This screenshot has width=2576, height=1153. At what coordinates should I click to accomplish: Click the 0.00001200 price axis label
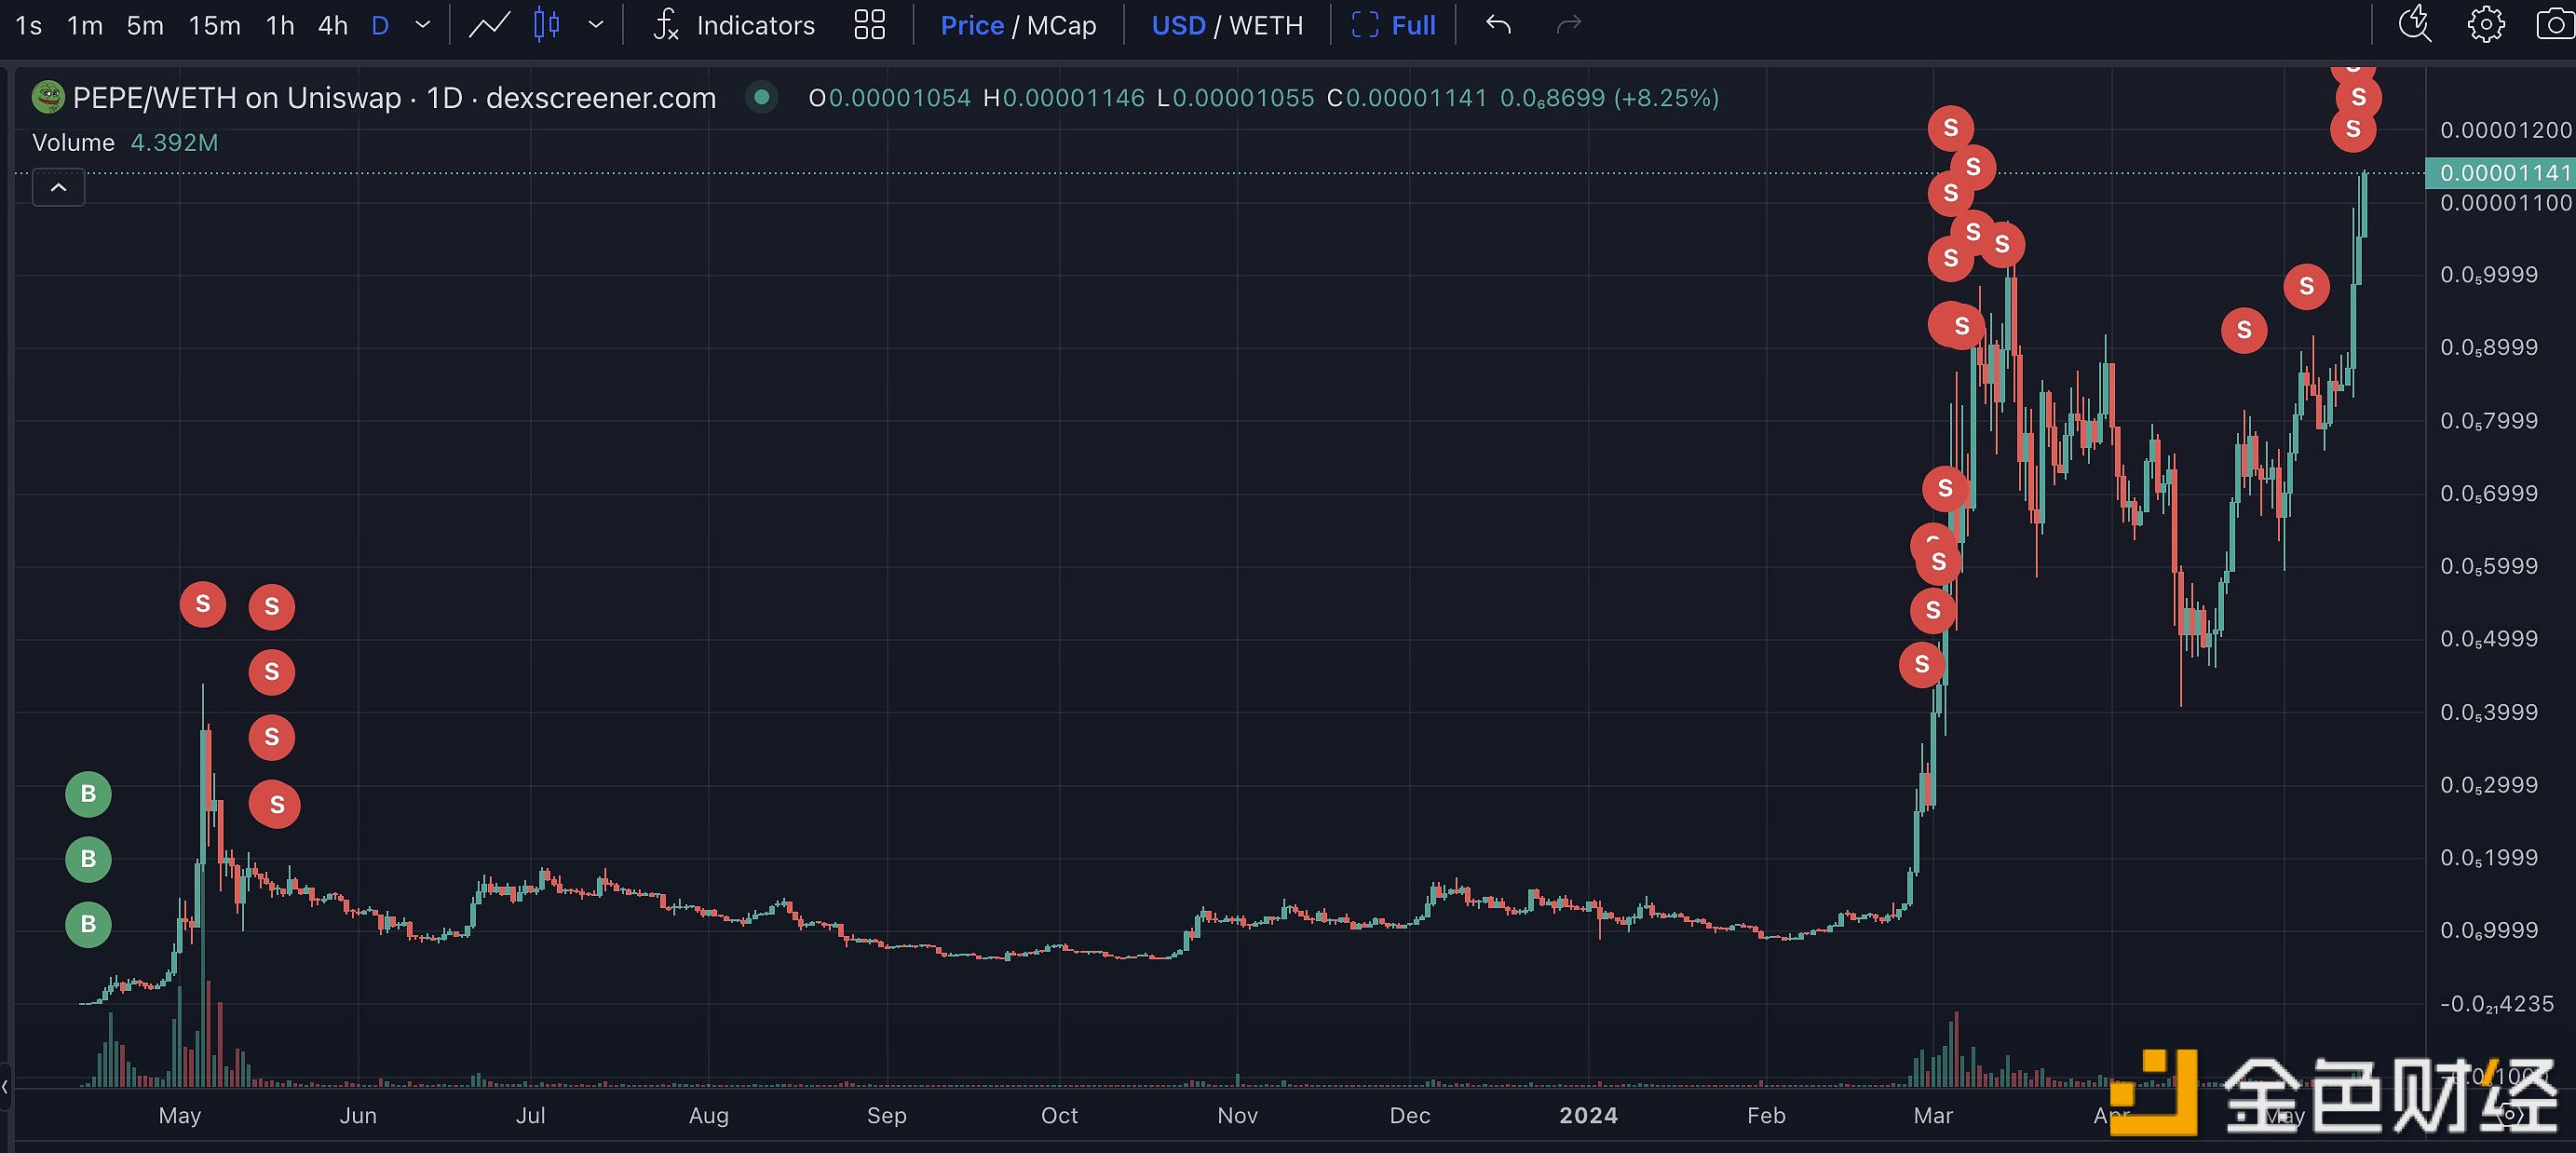tap(2505, 130)
